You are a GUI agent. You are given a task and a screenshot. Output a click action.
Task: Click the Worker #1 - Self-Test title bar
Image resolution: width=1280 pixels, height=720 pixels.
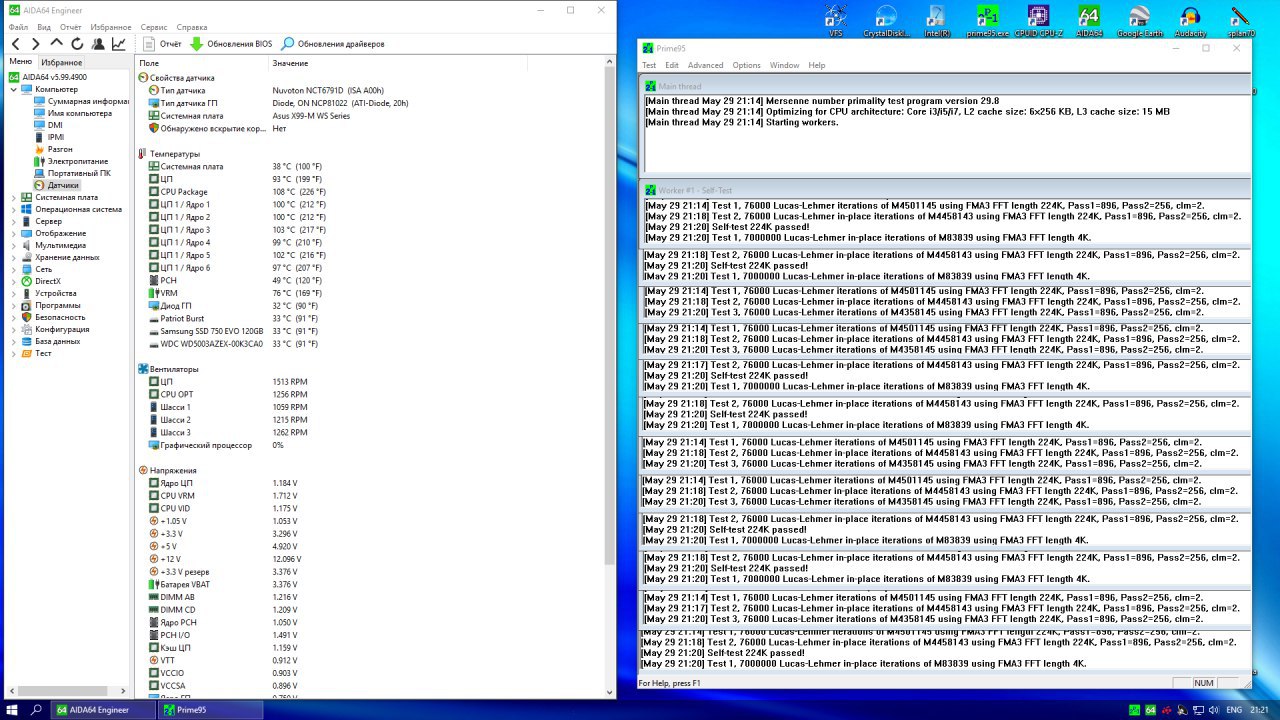point(945,190)
